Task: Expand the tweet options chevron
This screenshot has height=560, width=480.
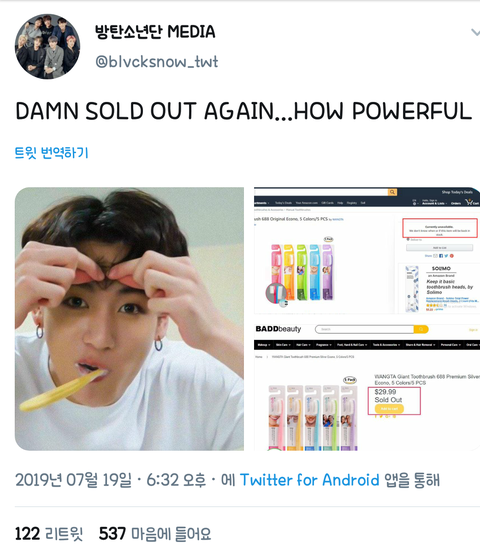Action: [475, 33]
